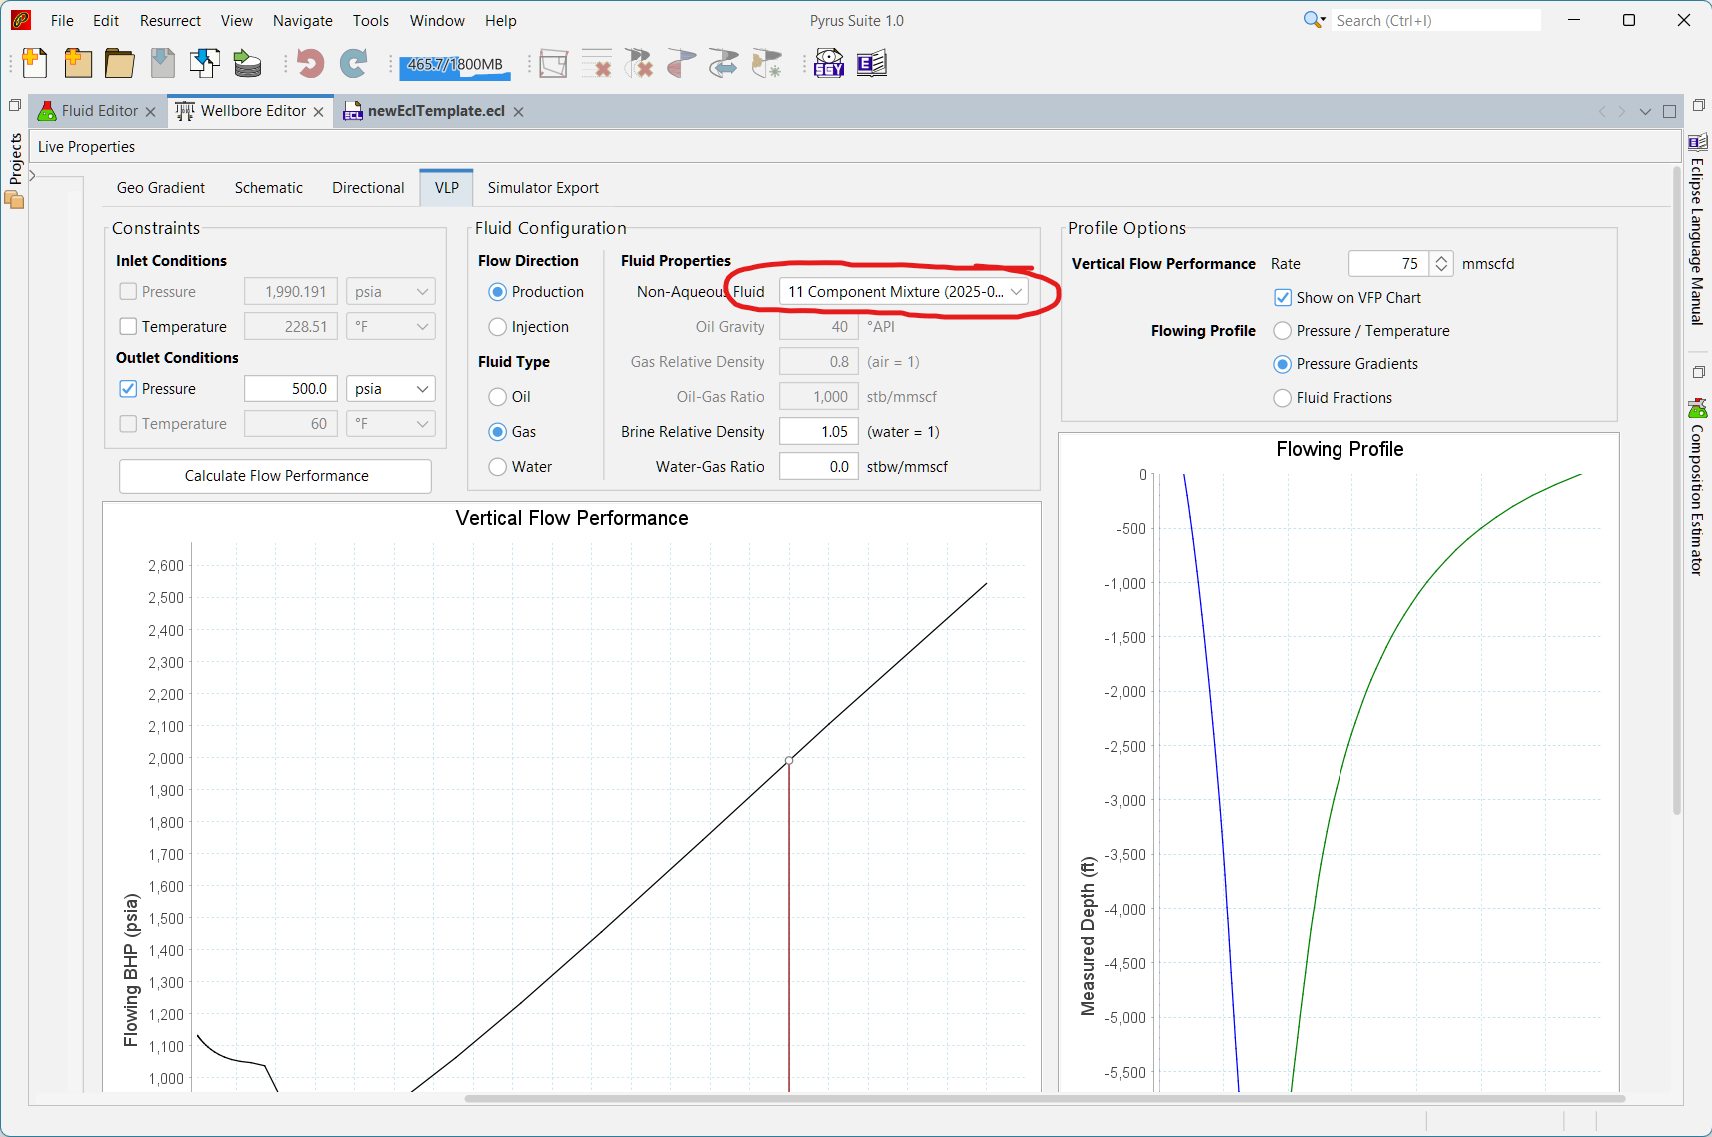Image resolution: width=1712 pixels, height=1137 pixels.
Task: Toggle outlet Pressure constraint checkbox
Action: pos(128,388)
